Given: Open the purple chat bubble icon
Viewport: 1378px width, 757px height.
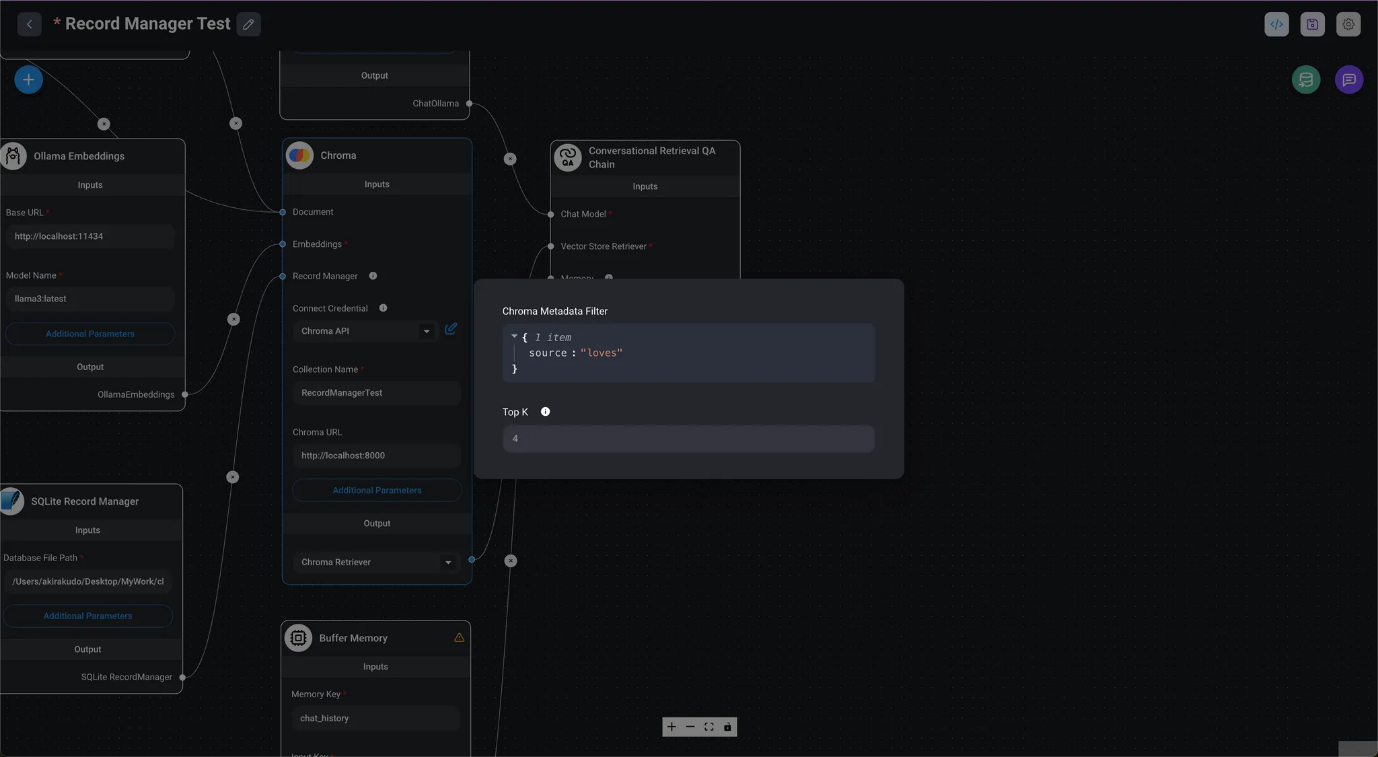Looking at the screenshot, I should click(x=1348, y=80).
